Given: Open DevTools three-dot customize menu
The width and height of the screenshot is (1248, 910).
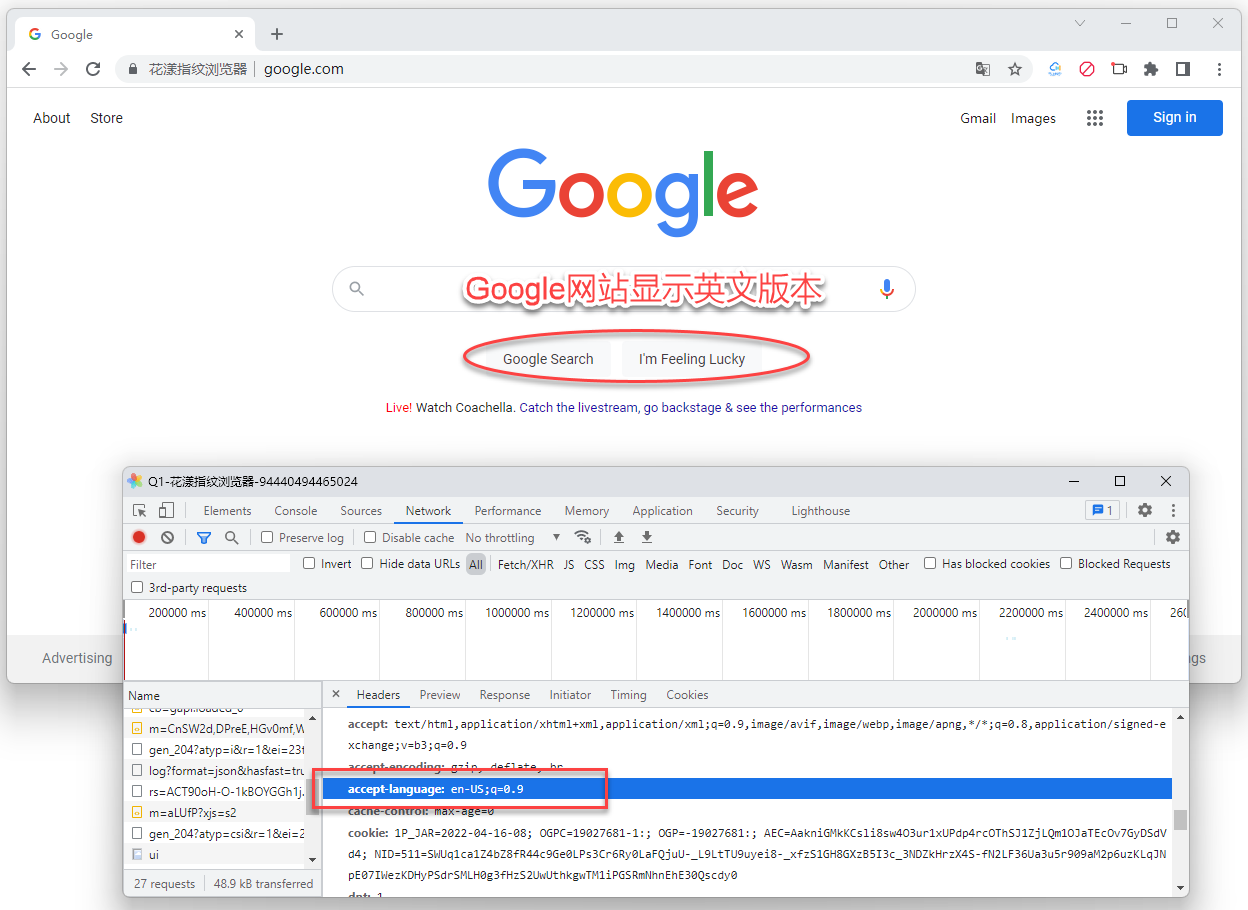Looking at the screenshot, I should coord(1173,510).
